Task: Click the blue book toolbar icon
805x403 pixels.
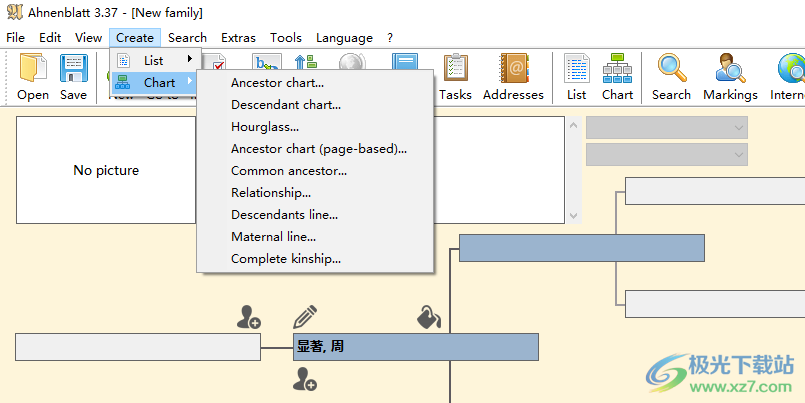Action: click(405, 62)
